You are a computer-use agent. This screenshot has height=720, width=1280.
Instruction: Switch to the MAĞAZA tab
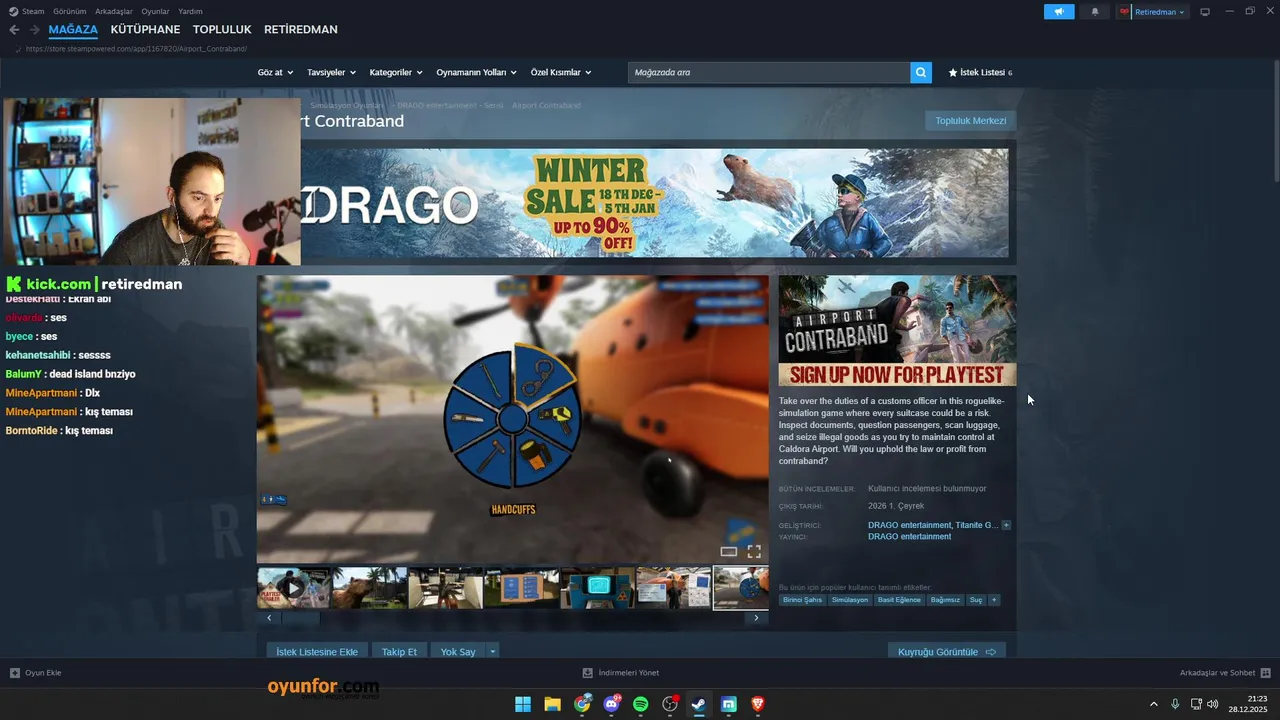(x=73, y=30)
